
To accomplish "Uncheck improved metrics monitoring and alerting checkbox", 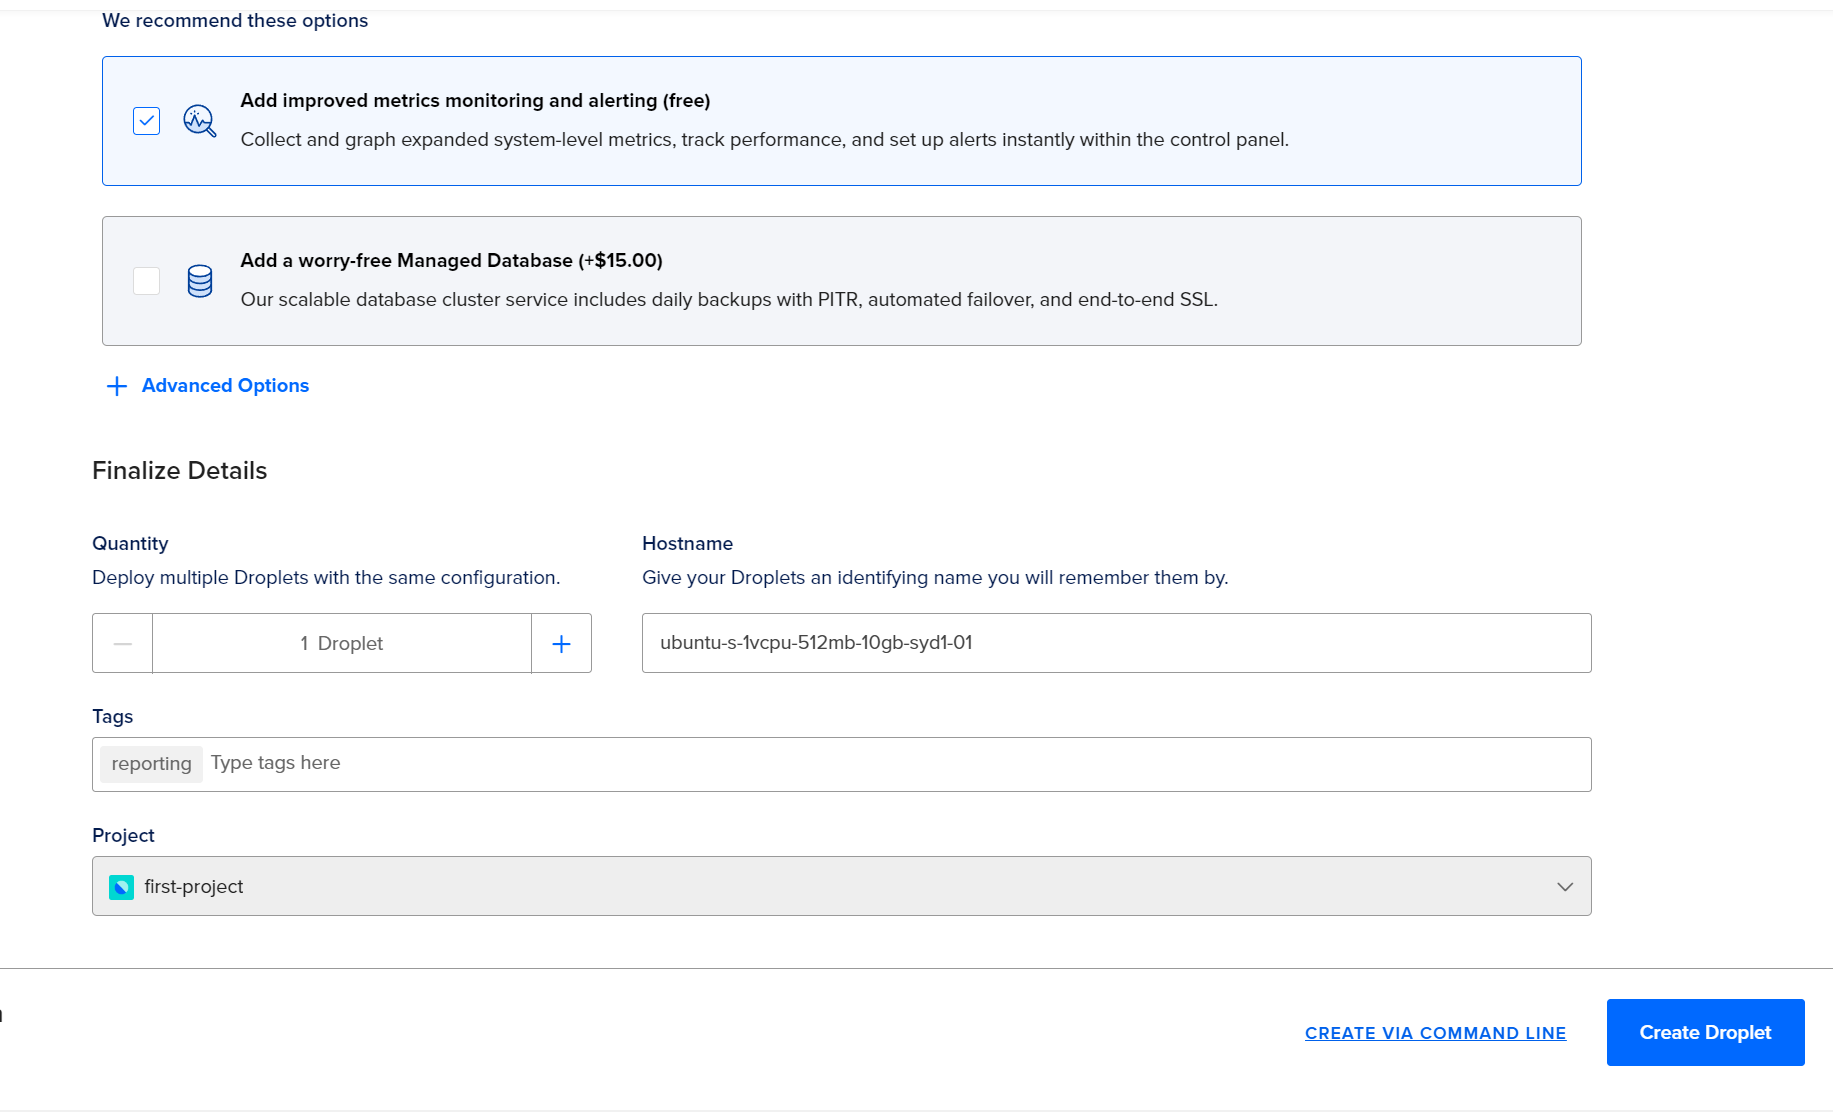I will click(147, 121).
